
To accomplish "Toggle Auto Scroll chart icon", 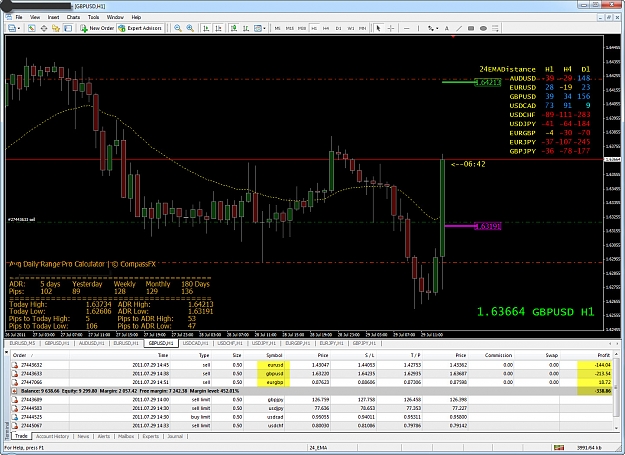I will coord(206,28).
